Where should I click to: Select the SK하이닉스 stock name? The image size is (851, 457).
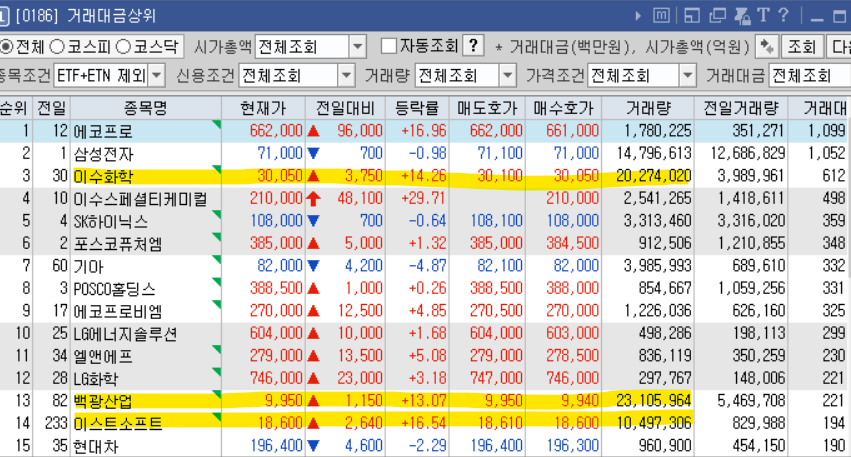111,221
